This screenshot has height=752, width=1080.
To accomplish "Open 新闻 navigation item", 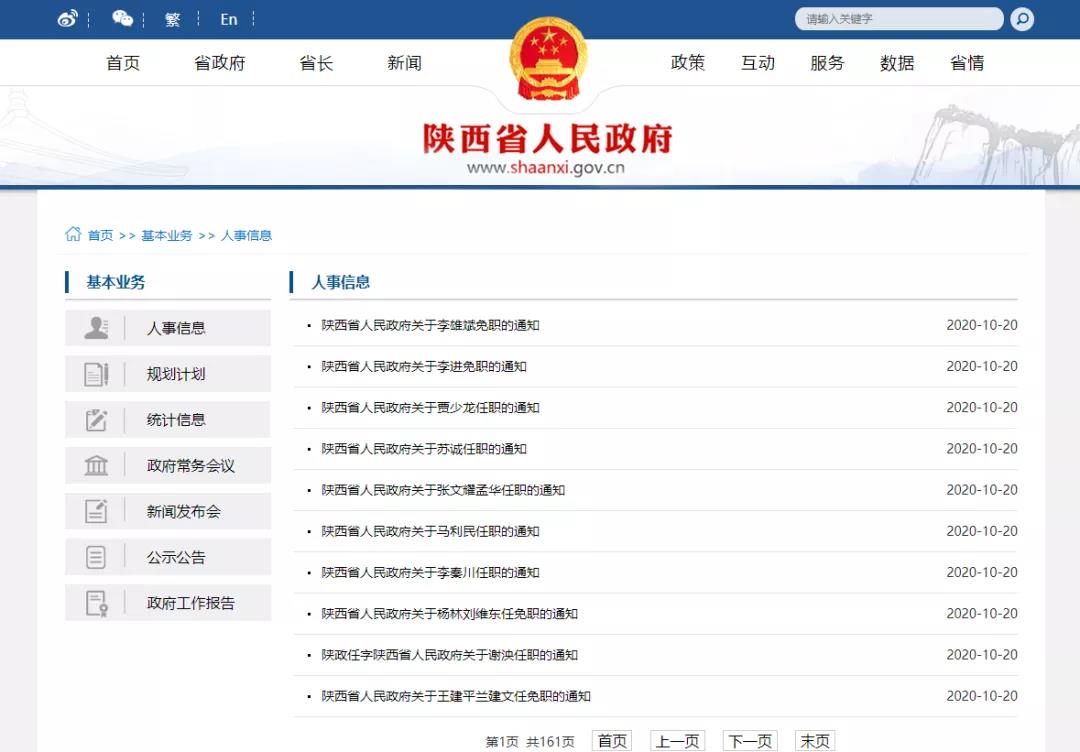I will pyautogui.click(x=404, y=63).
